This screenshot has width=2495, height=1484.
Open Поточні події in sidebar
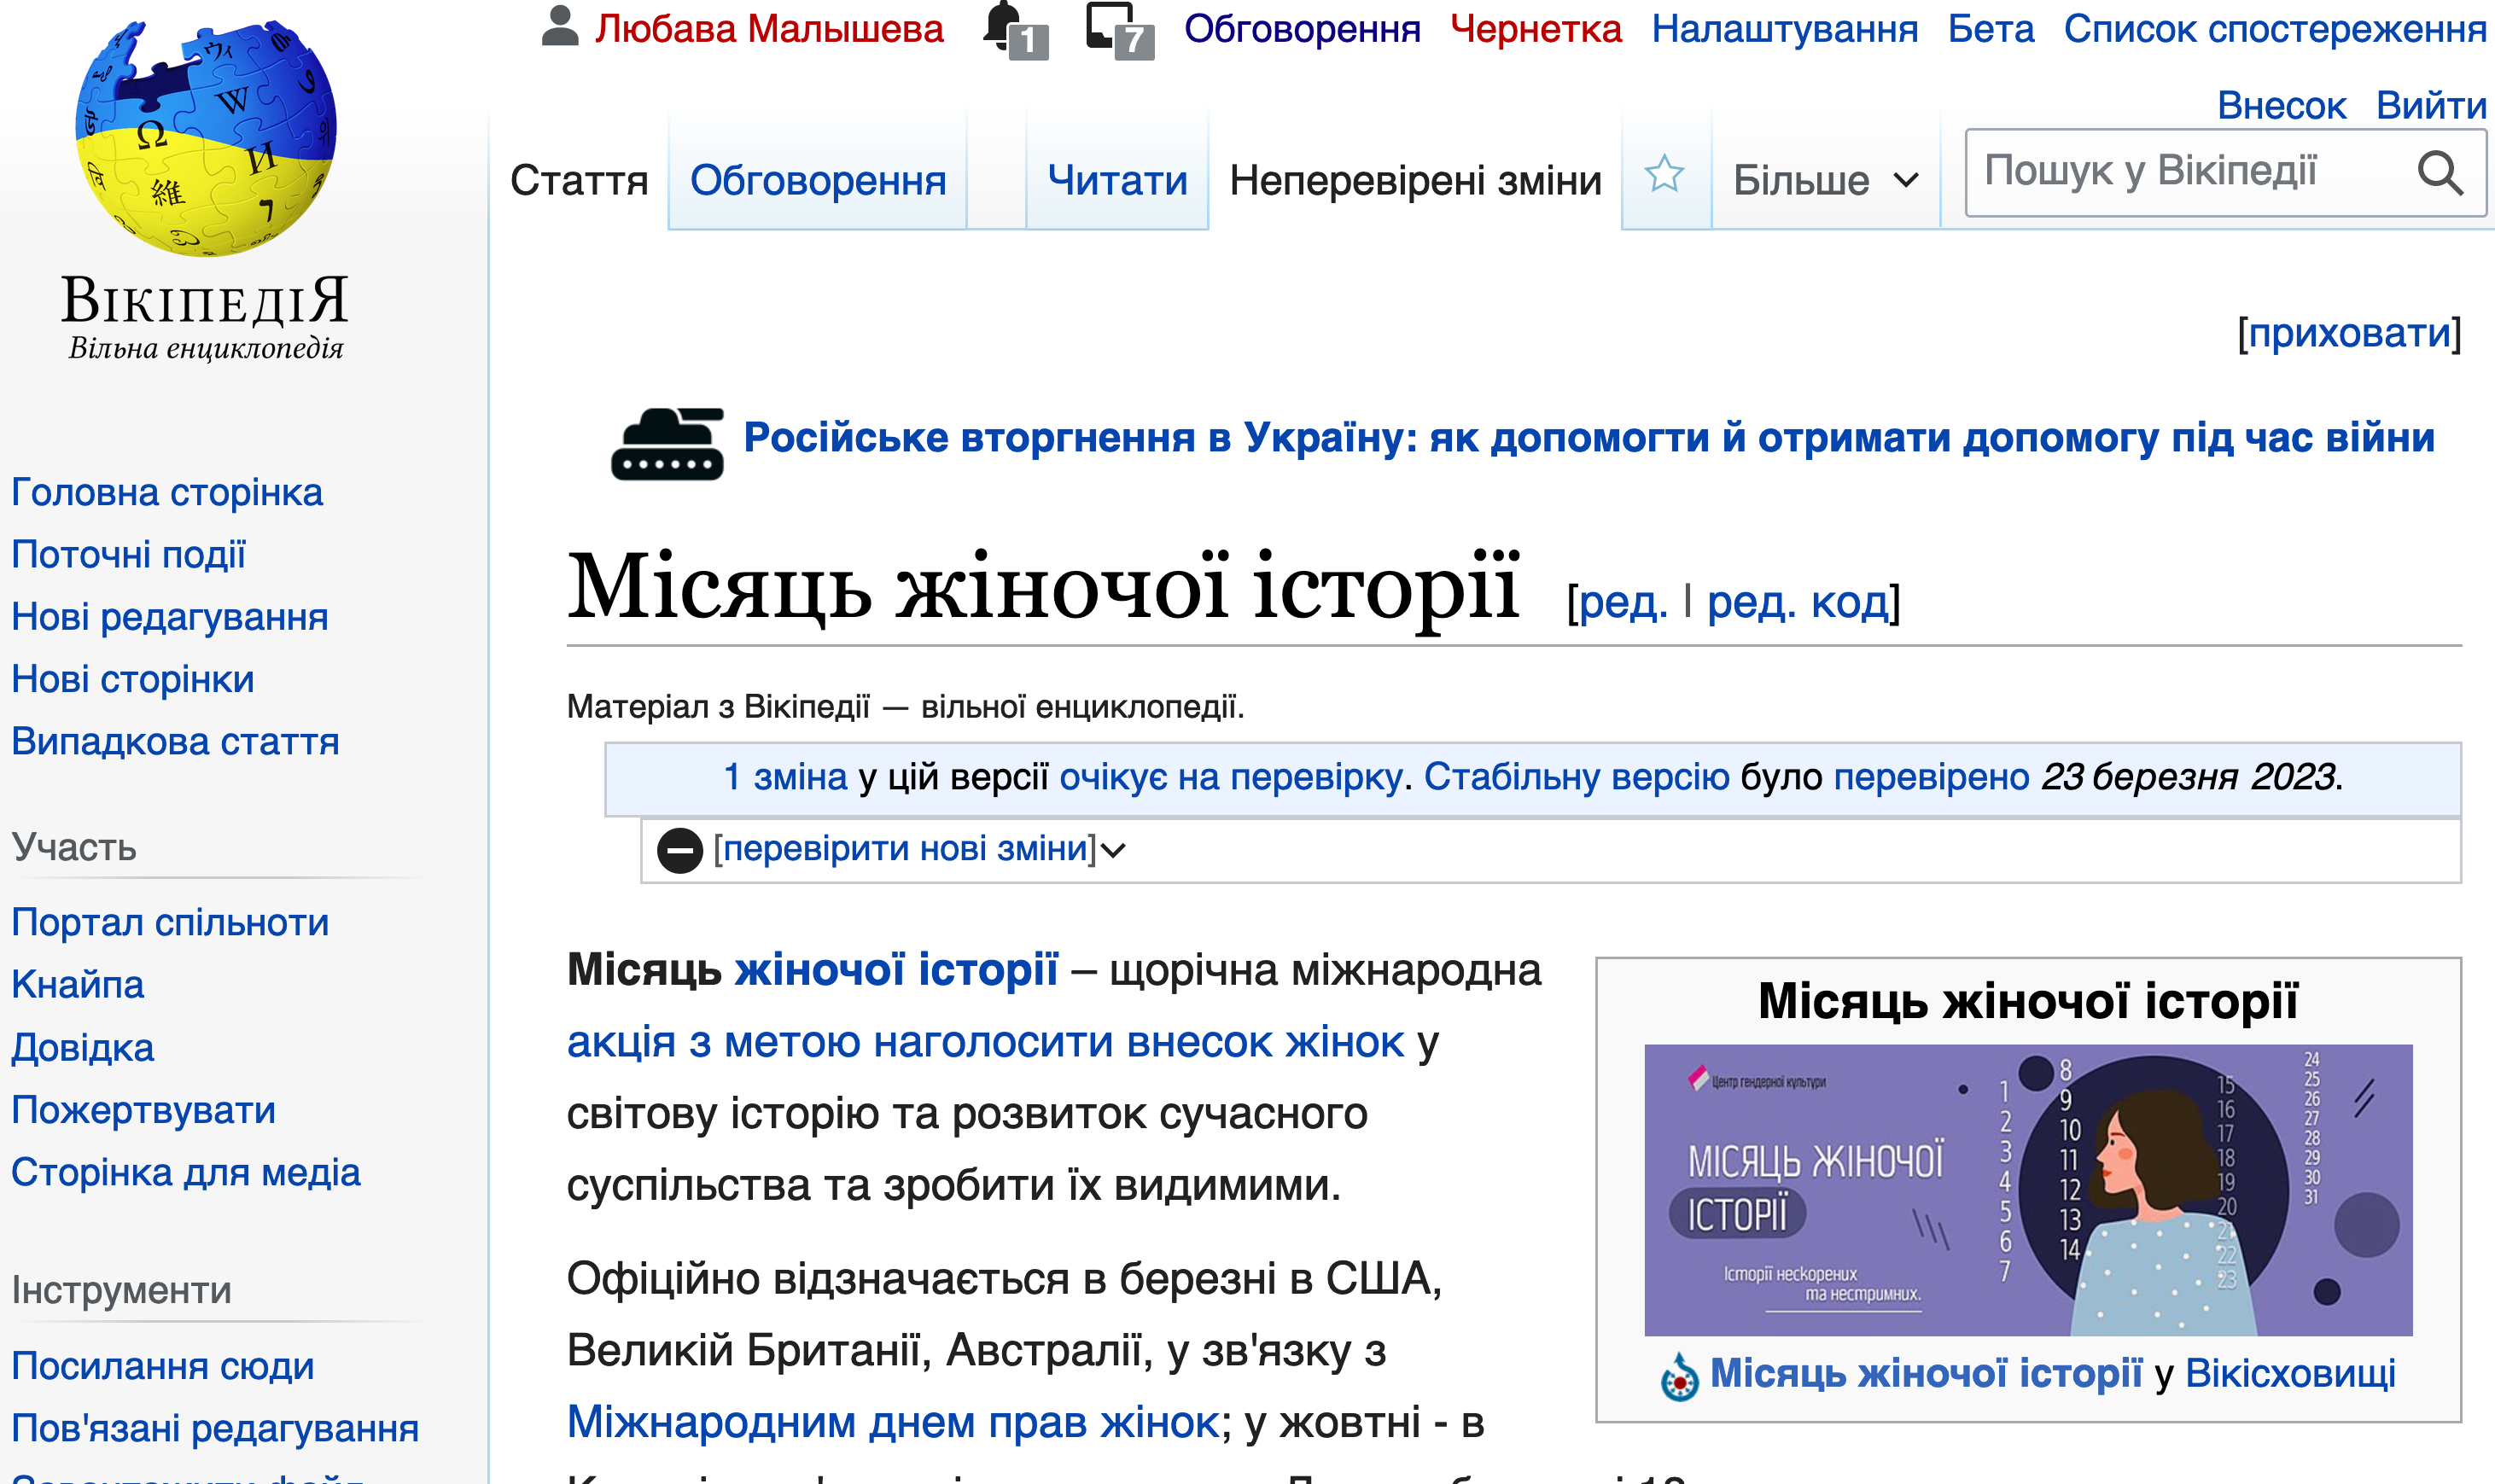click(x=128, y=555)
